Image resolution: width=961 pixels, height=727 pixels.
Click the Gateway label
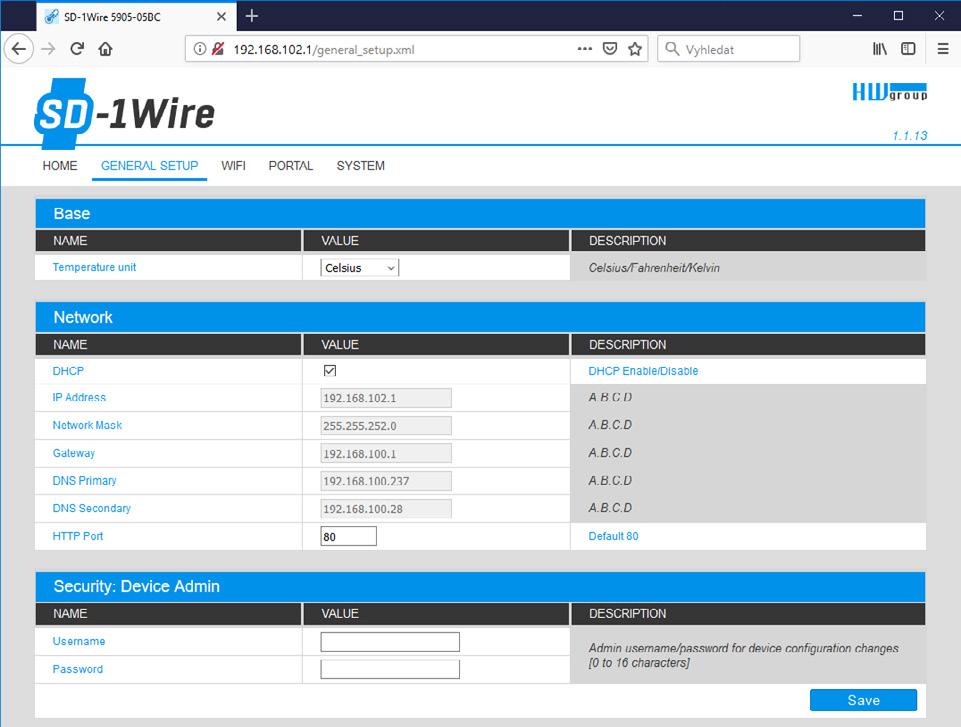pos(74,453)
